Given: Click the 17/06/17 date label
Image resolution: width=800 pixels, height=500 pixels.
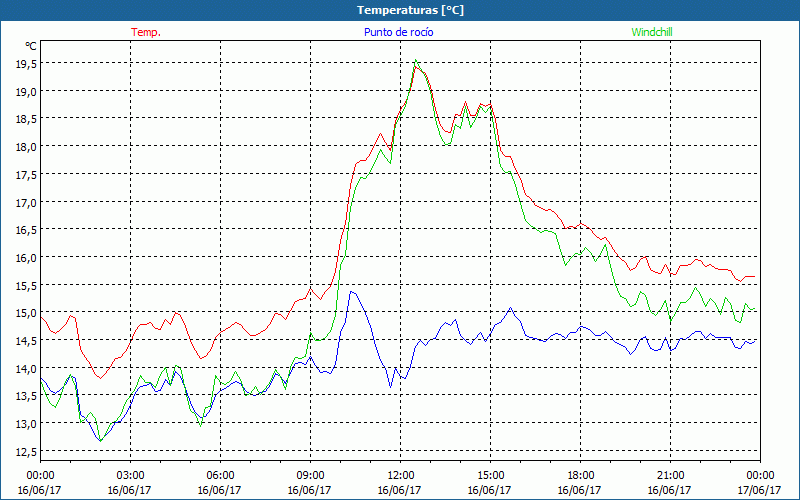Looking at the screenshot, I should click(x=759, y=490).
